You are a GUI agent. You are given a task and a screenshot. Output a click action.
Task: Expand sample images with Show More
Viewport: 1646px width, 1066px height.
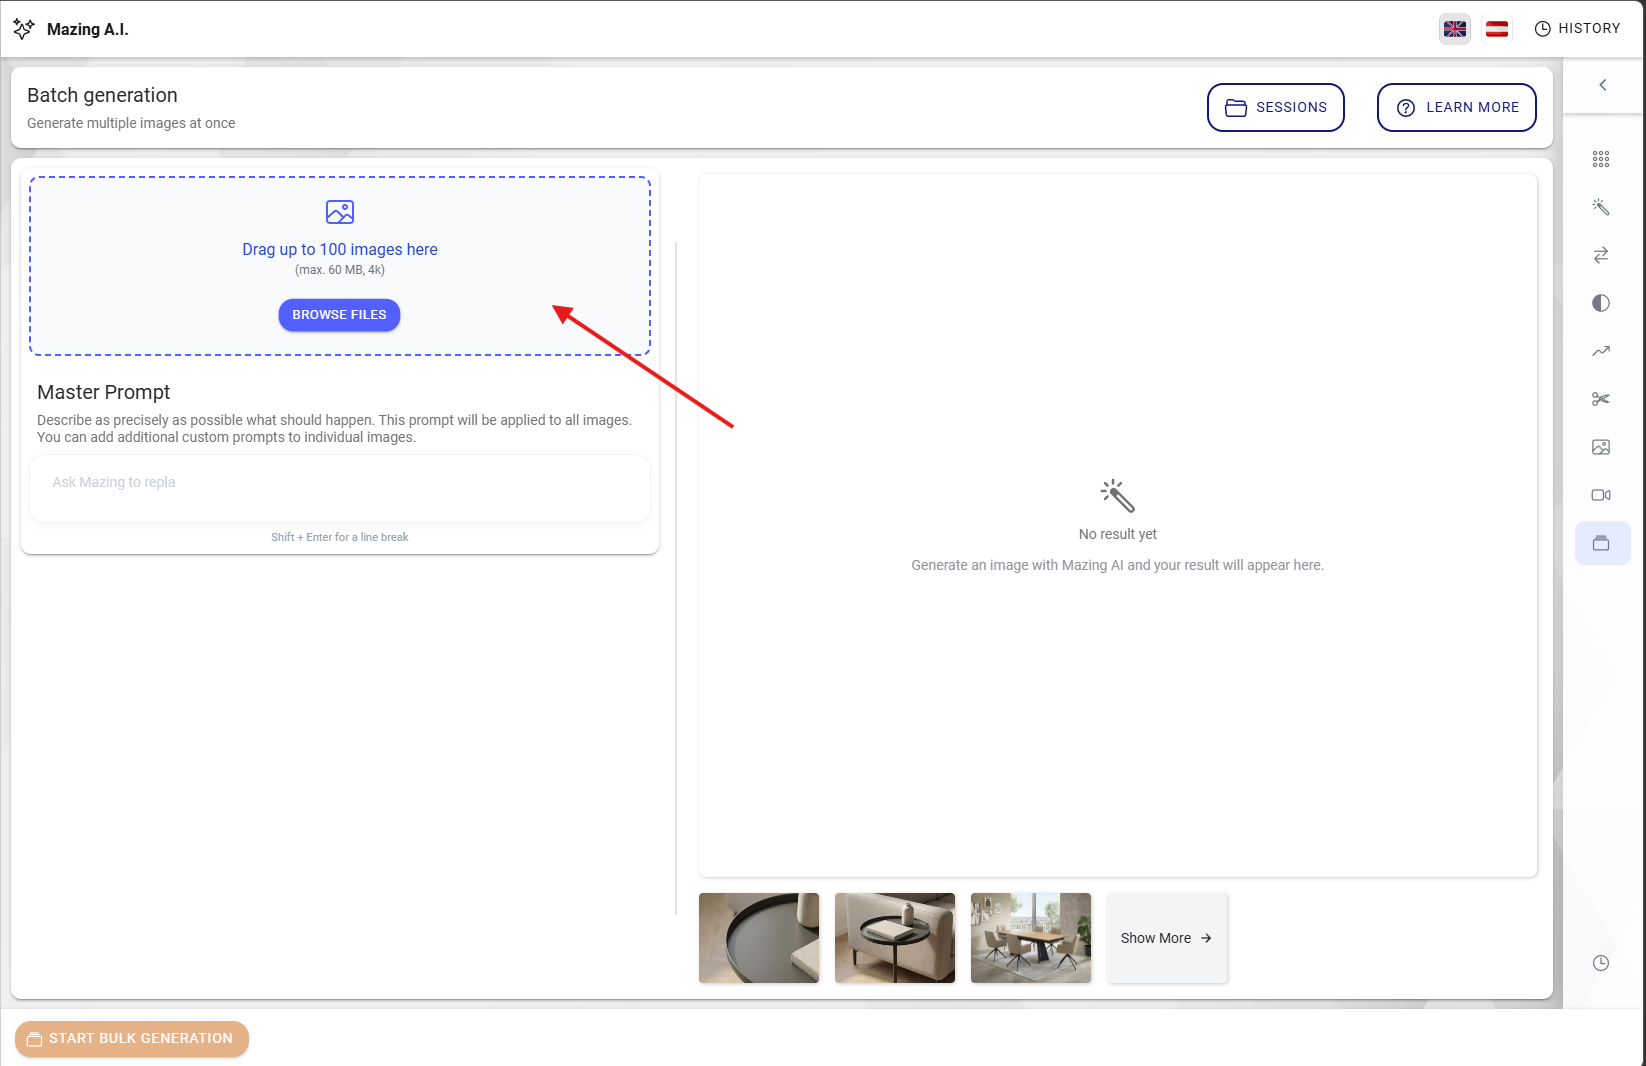1166,938
